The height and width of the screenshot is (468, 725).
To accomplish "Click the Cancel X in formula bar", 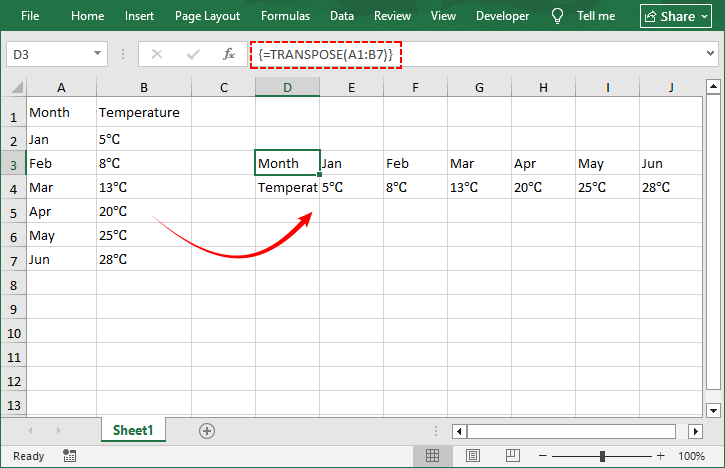I will 157,54.
